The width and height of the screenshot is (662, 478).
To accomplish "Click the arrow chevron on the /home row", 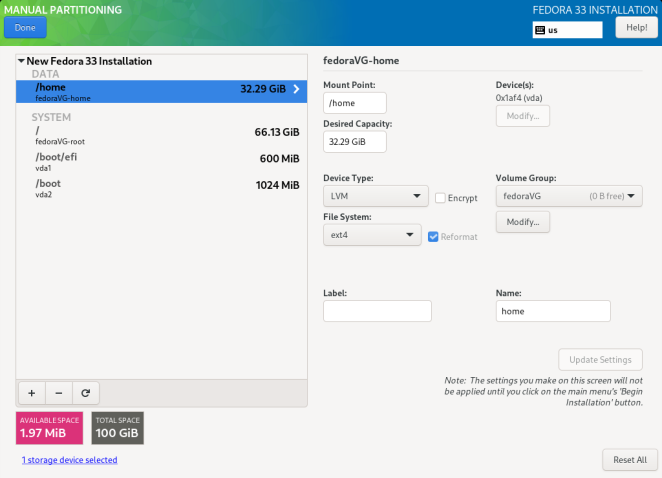I will [296, 89].
